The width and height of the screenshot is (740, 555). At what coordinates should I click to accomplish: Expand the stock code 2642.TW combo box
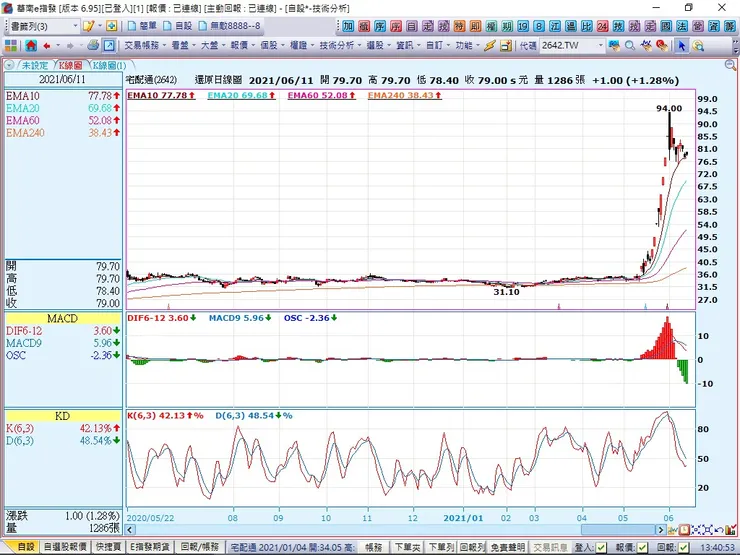600,46
